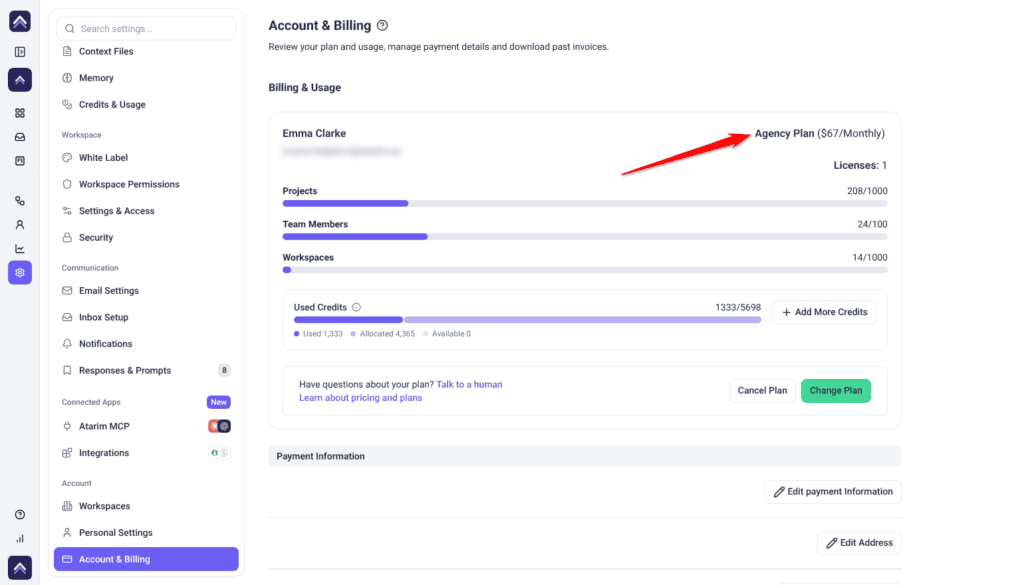Image resolution: width=1024 pixels, height=585 pixels.
Task: Go to Credits & Usage
Action: [x=146, y=104]
